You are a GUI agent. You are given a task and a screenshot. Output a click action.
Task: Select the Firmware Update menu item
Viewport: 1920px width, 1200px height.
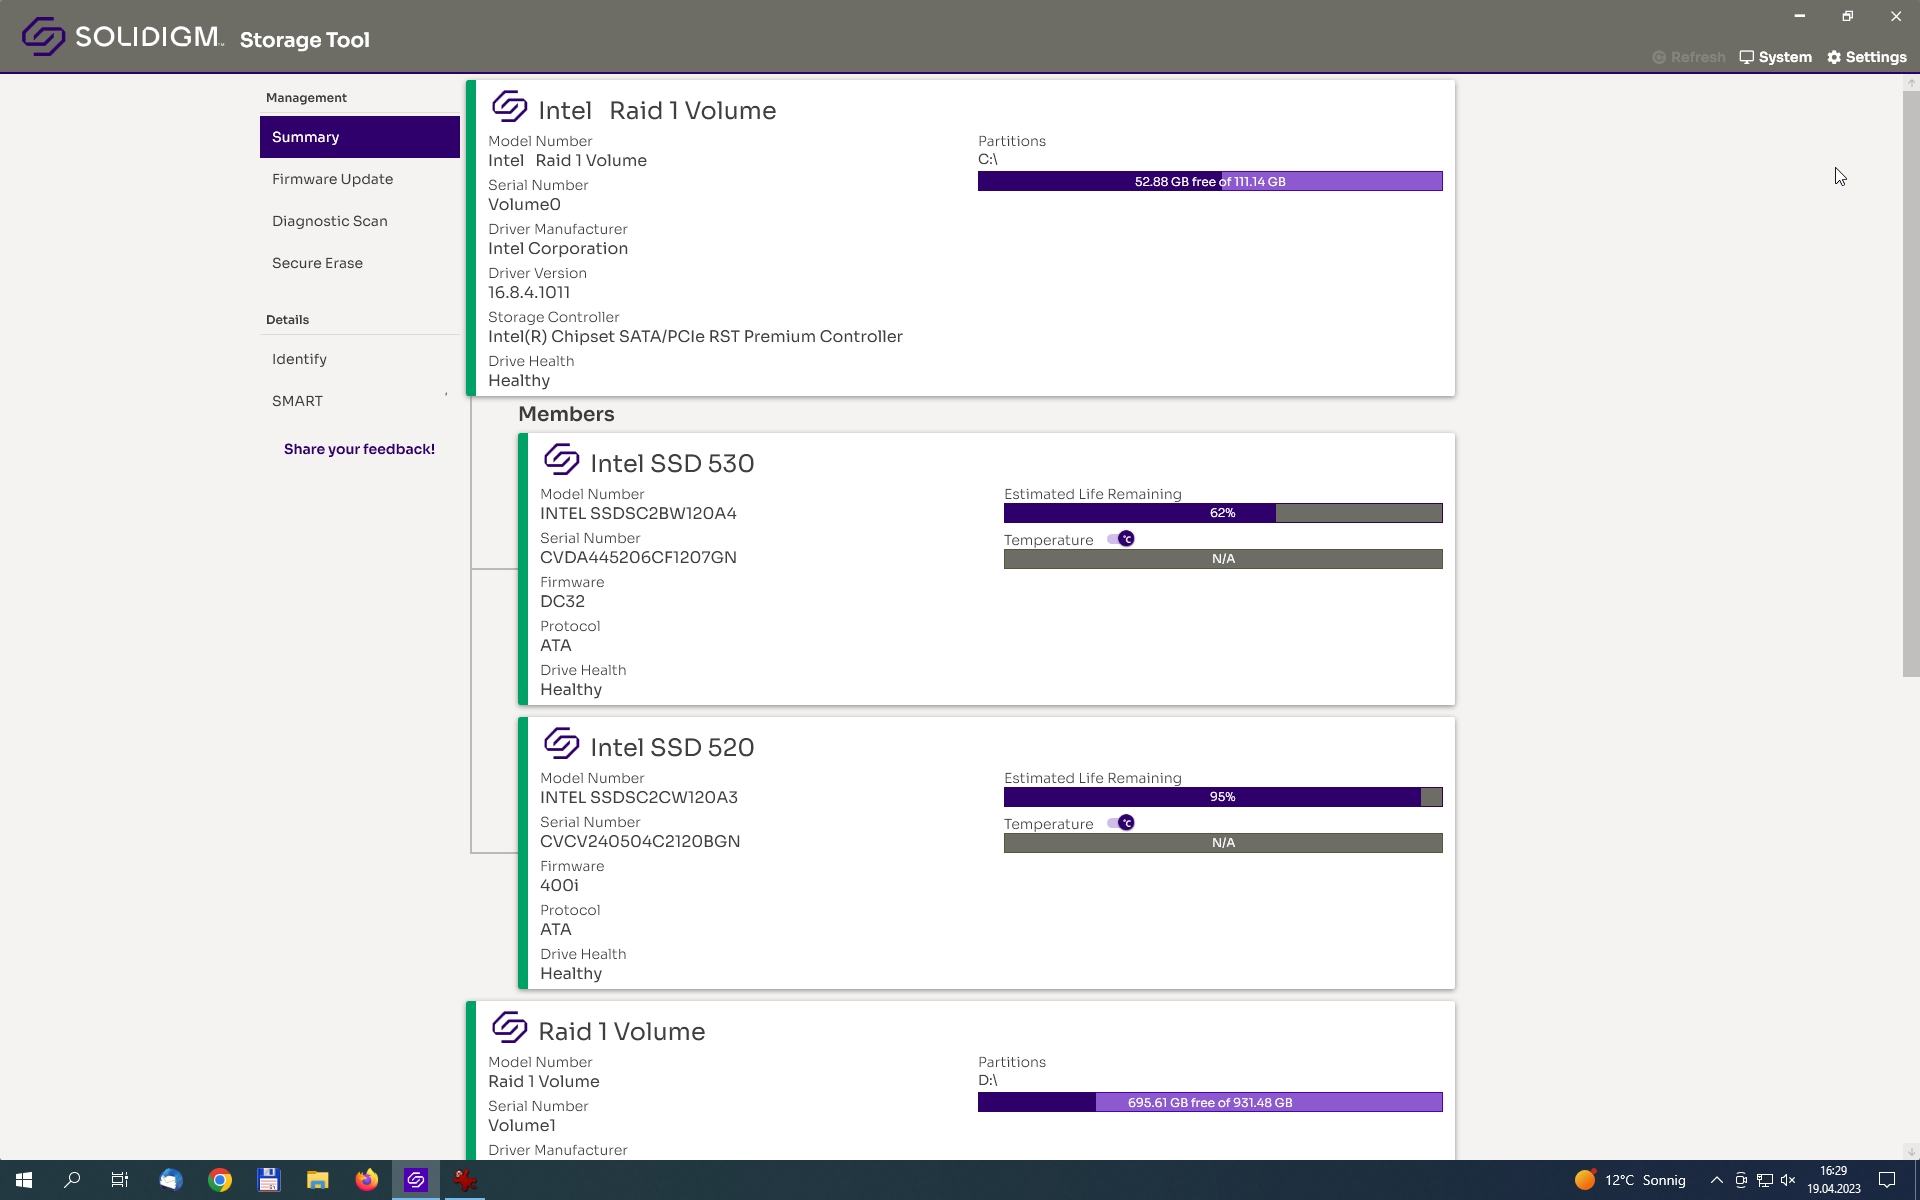333,178
